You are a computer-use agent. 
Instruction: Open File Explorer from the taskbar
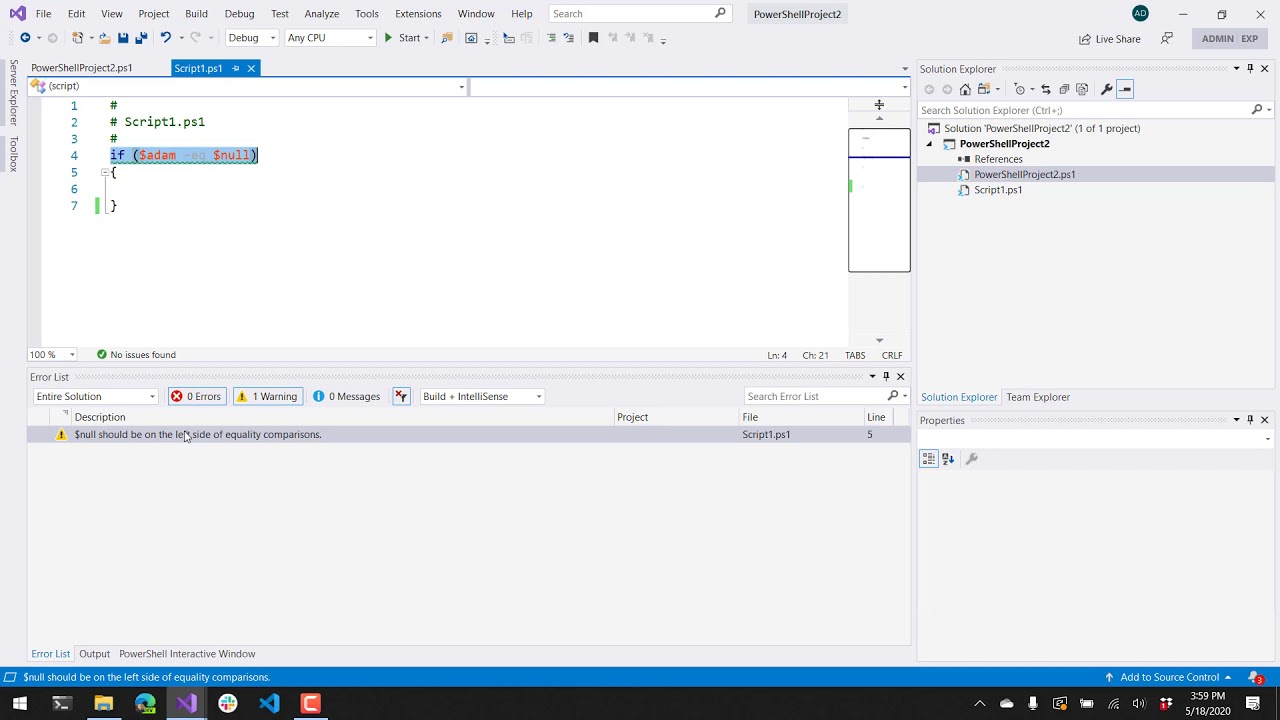(x=103, y=703)
